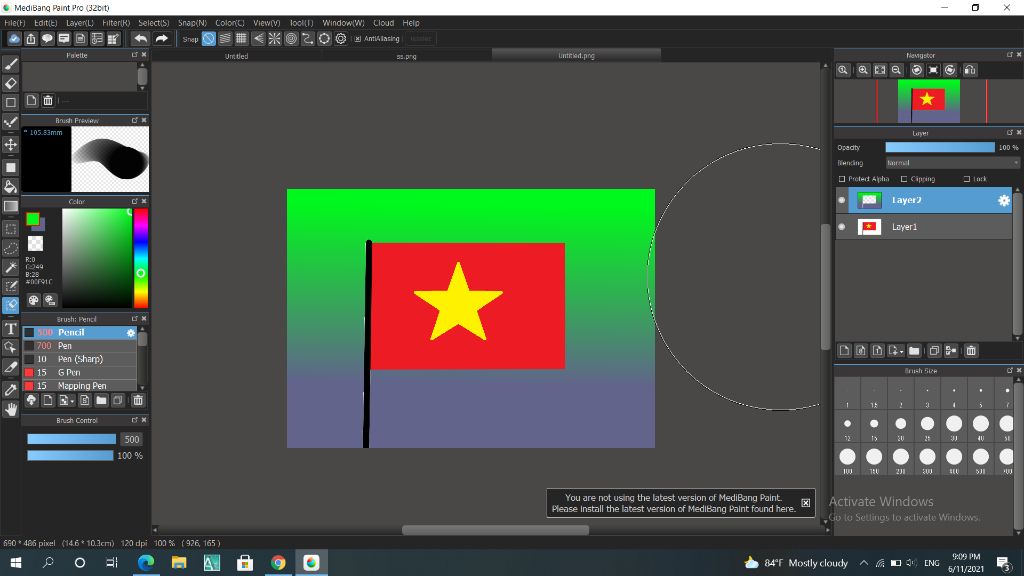Duplicate layer icon in Layer panel
1024x576 pixels.
[934, 351]
